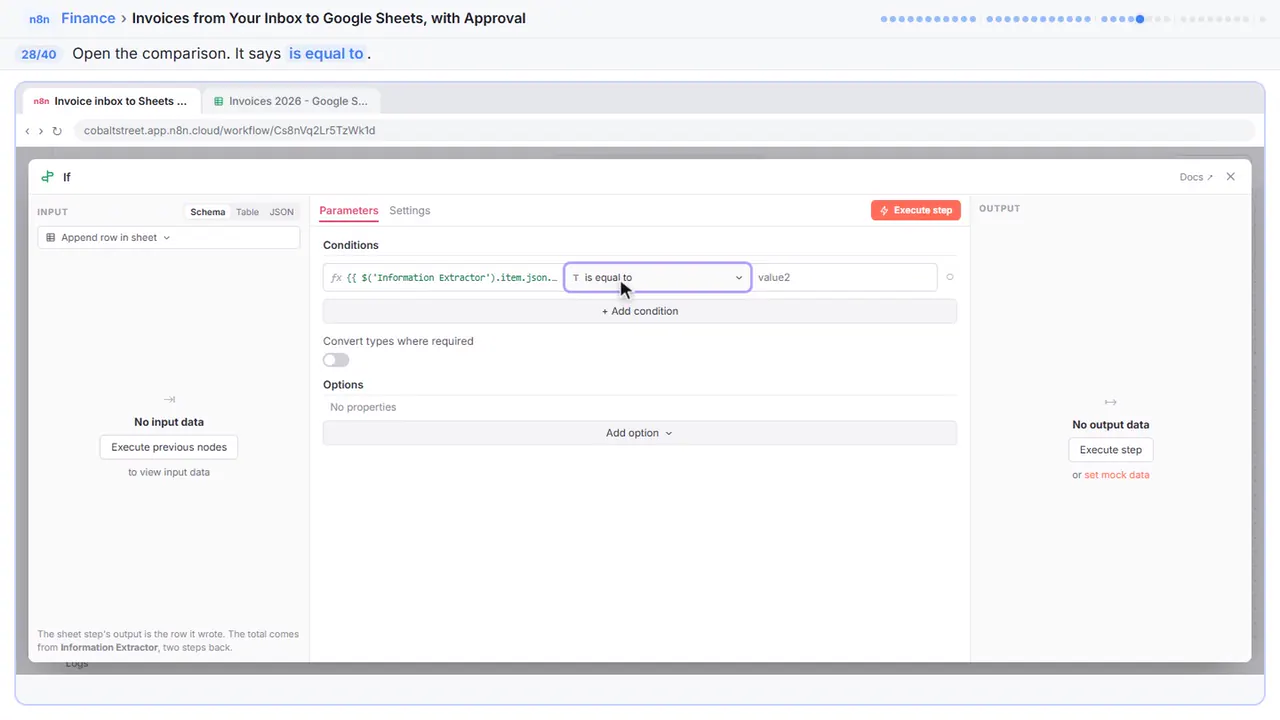Switch to the Invoice inbox to Sheets tab
1280x720 pixels.
click(111, 101)
